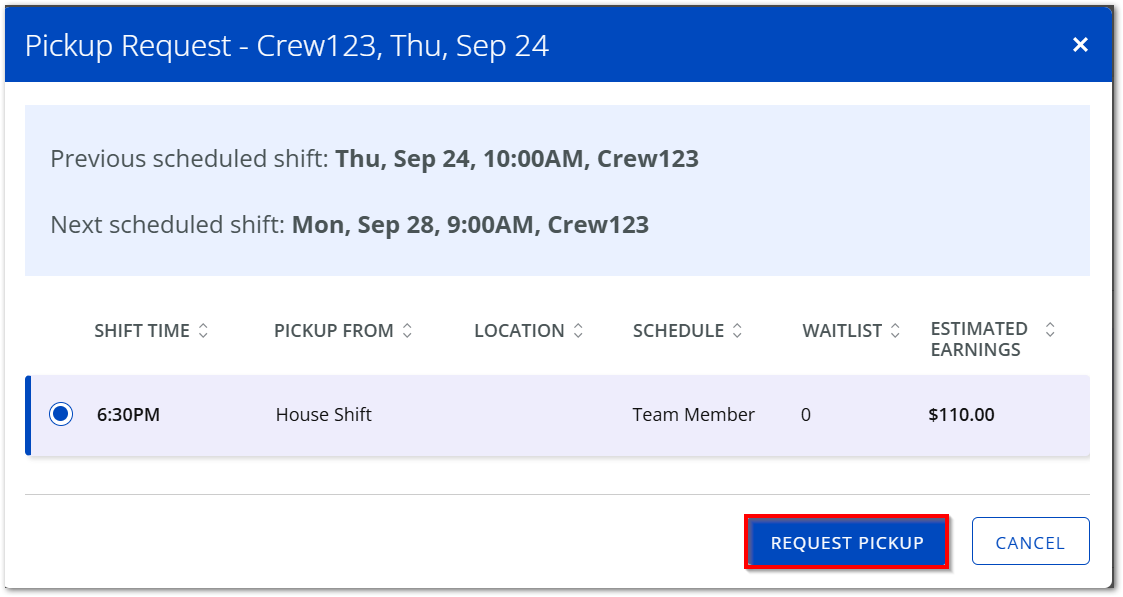This screenshot has width=1123, height=597.
Task: Sort by SHIFT TIME using its arrows icon
Action: 203,330
